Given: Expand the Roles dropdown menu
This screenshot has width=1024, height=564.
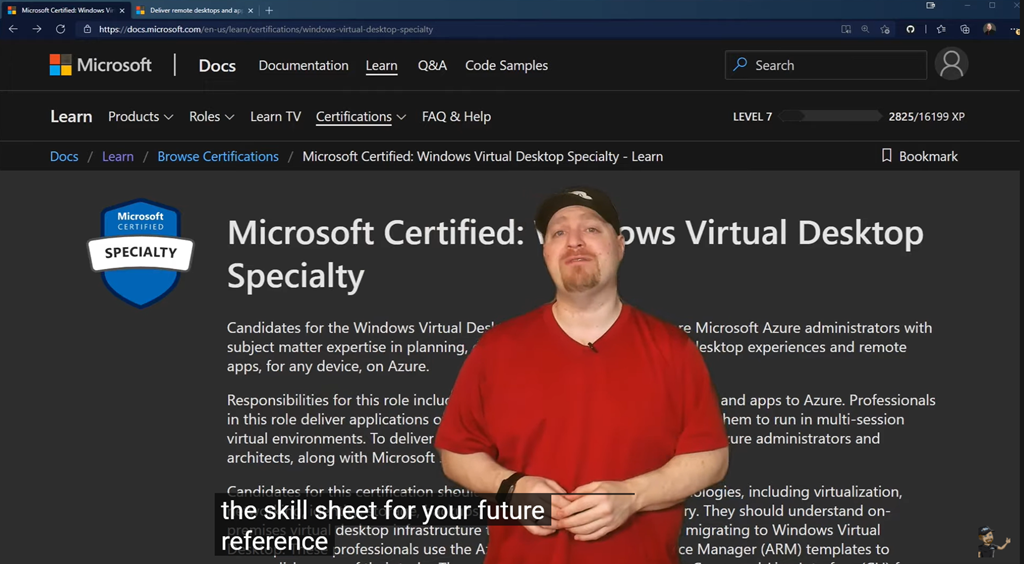Looking at the screenshot, I should tap(211, 116).
